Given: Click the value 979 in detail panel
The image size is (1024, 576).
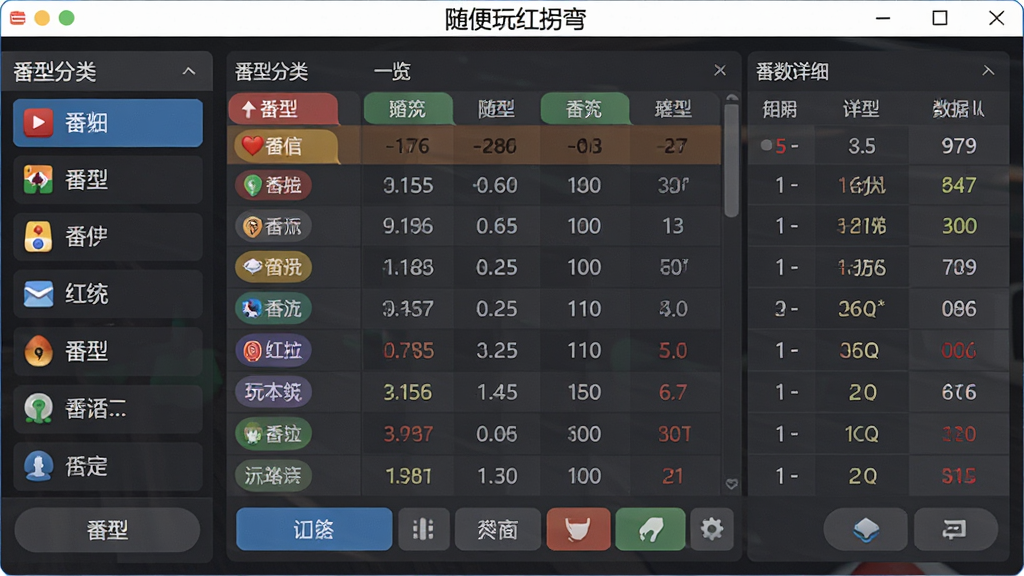Looking at the screenshot, I should [959, 146].
